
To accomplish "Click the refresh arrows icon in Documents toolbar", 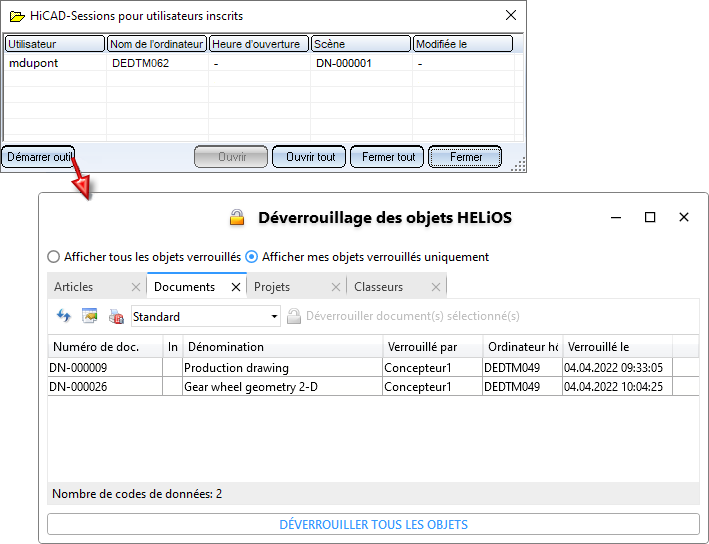I will (64, 316).
